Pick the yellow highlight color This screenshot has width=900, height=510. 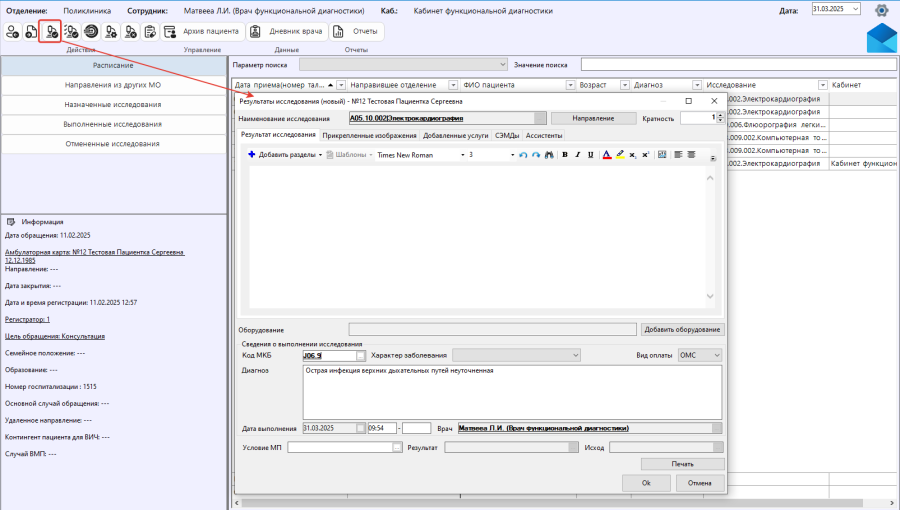point(620,155)
